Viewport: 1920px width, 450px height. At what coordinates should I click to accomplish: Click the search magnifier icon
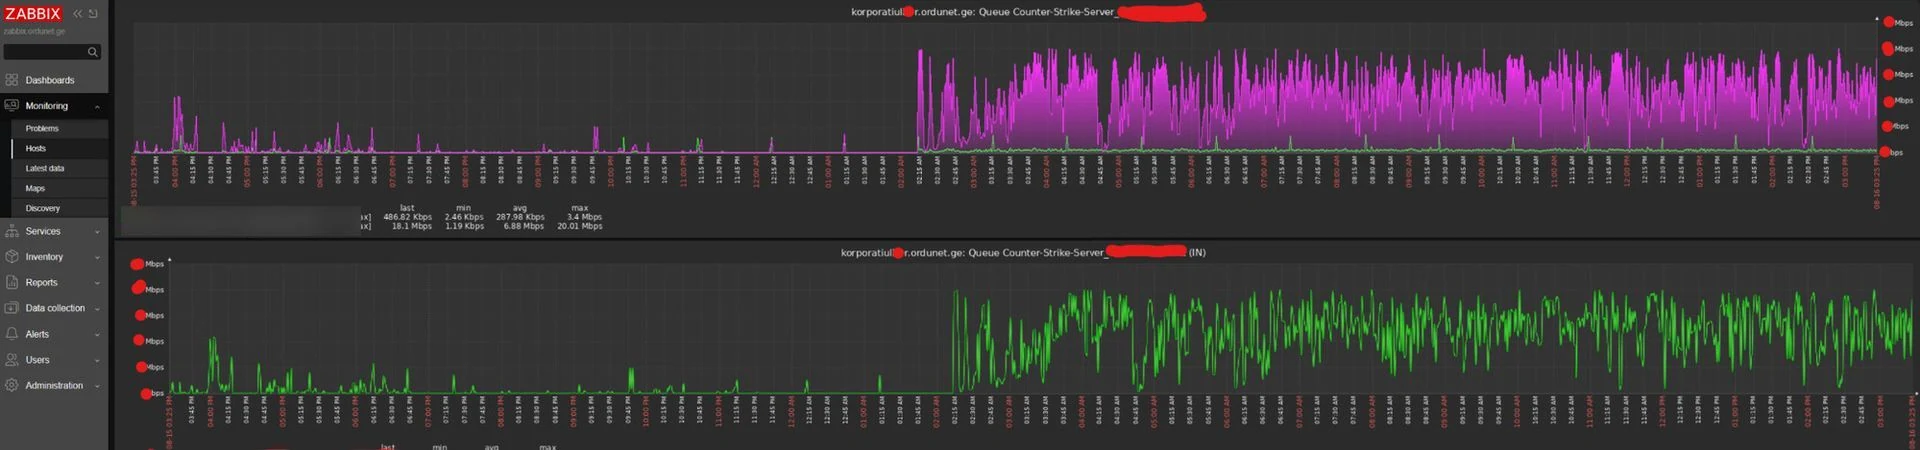[92, 52]
